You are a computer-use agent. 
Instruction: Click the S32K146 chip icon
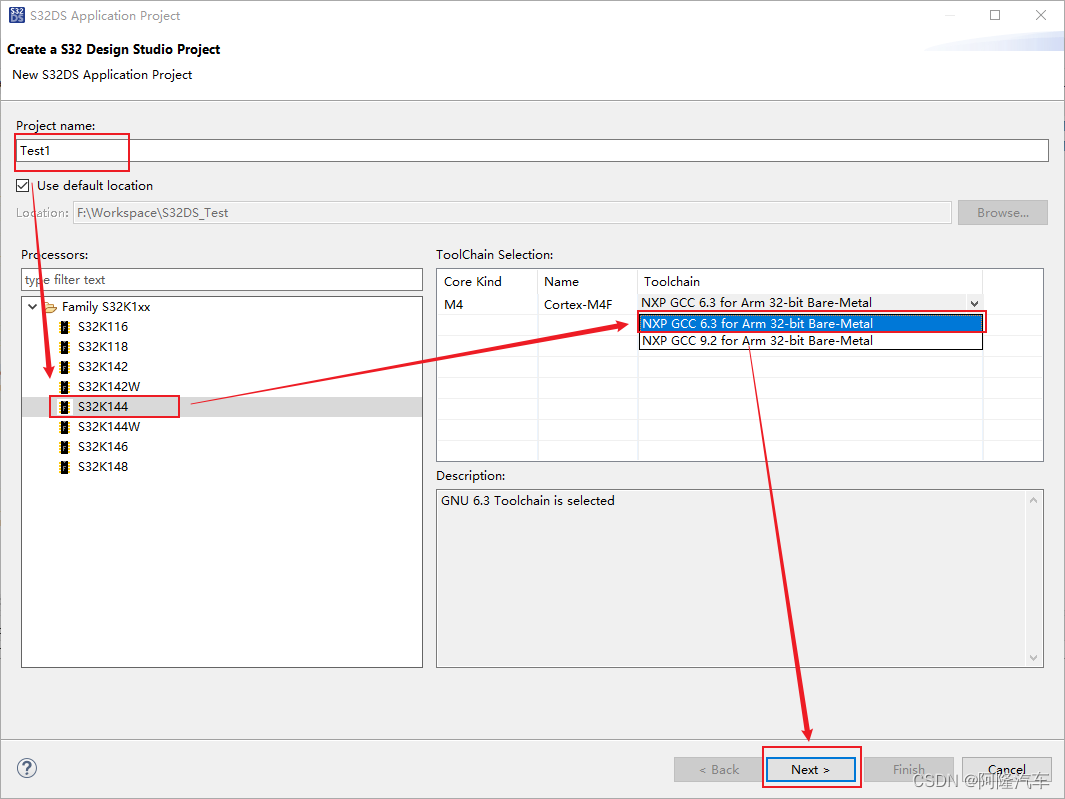pos(65,447)
